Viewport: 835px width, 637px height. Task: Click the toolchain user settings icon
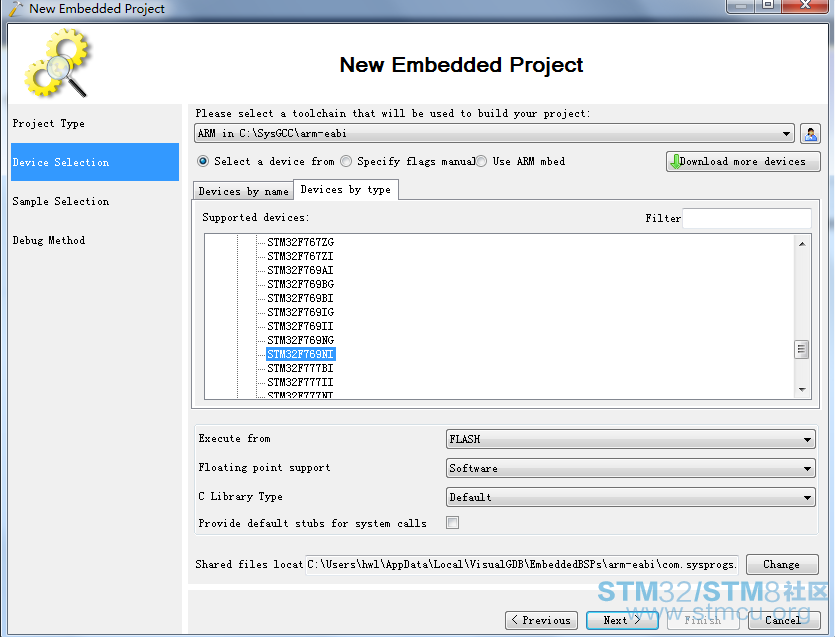coord(810,134)
